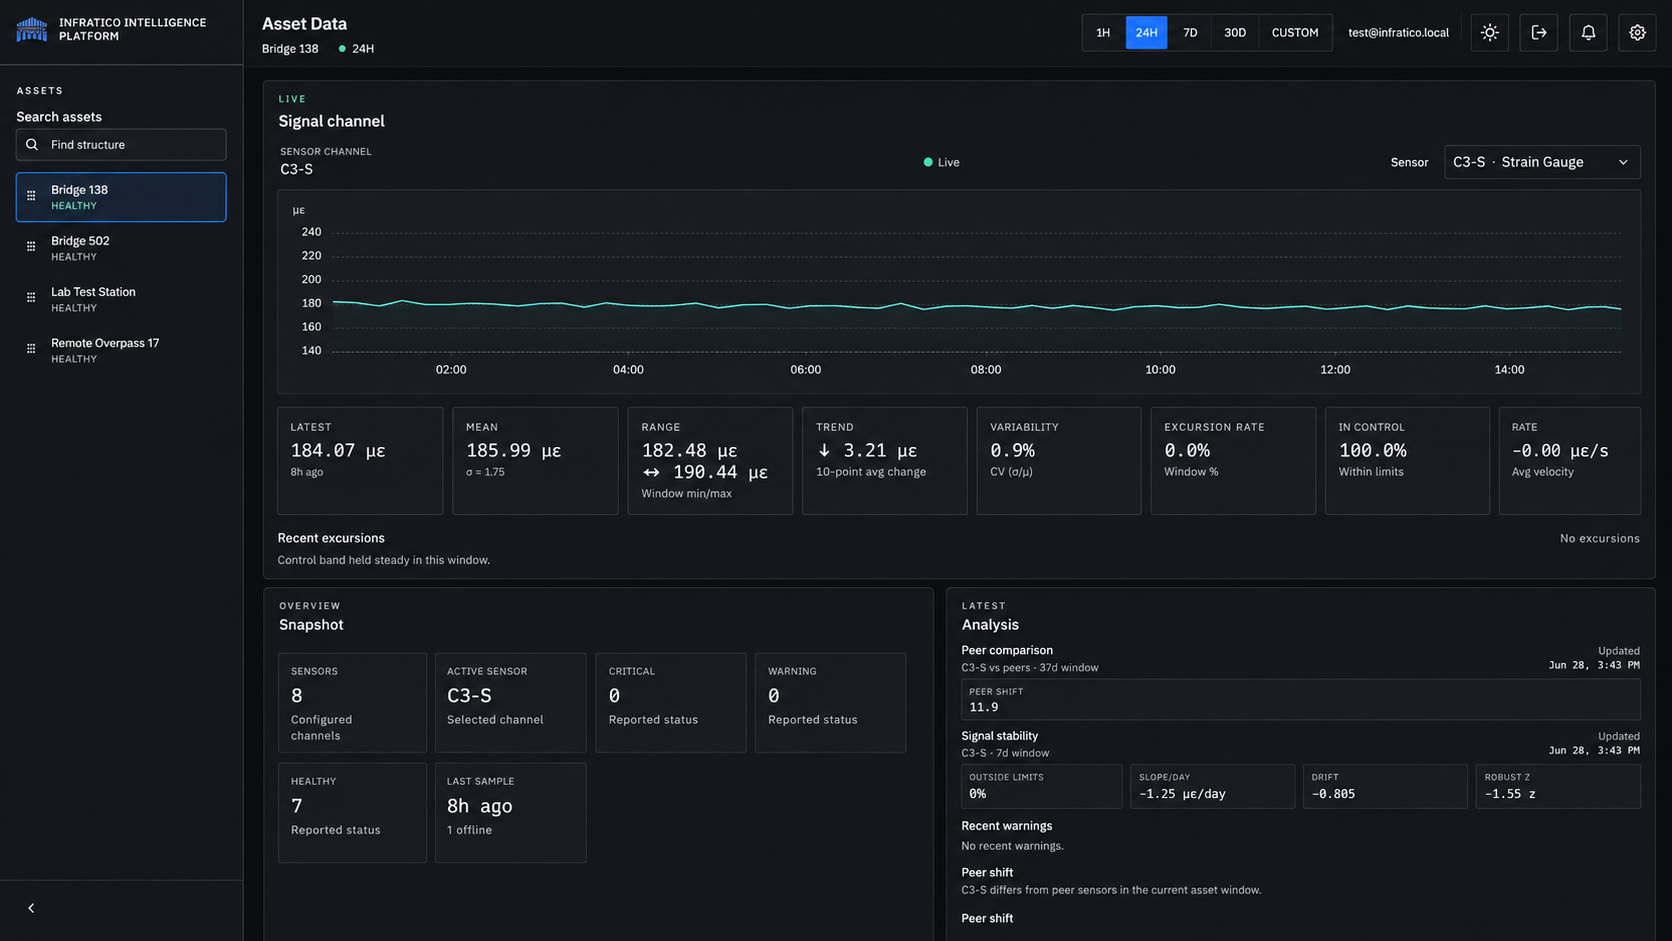Screen dimensions: 1672x941
Task: Click the In Control 100.0% card
Action: 1407,460
